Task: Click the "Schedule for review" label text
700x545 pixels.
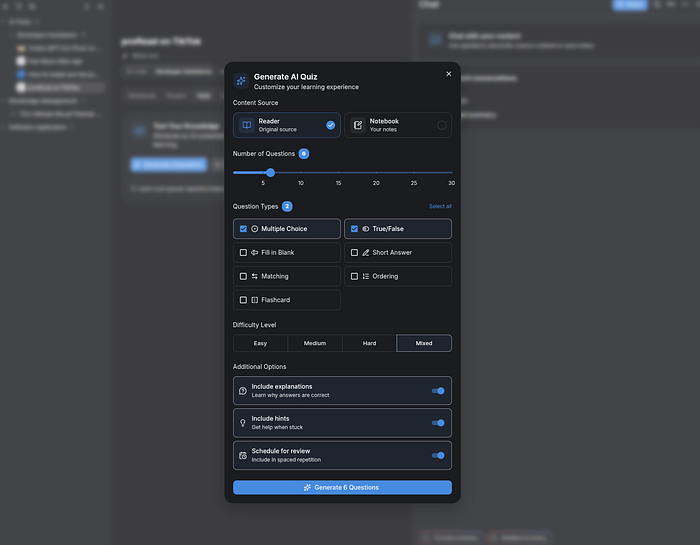Action: pyautogui.click(x=281, y=451)
